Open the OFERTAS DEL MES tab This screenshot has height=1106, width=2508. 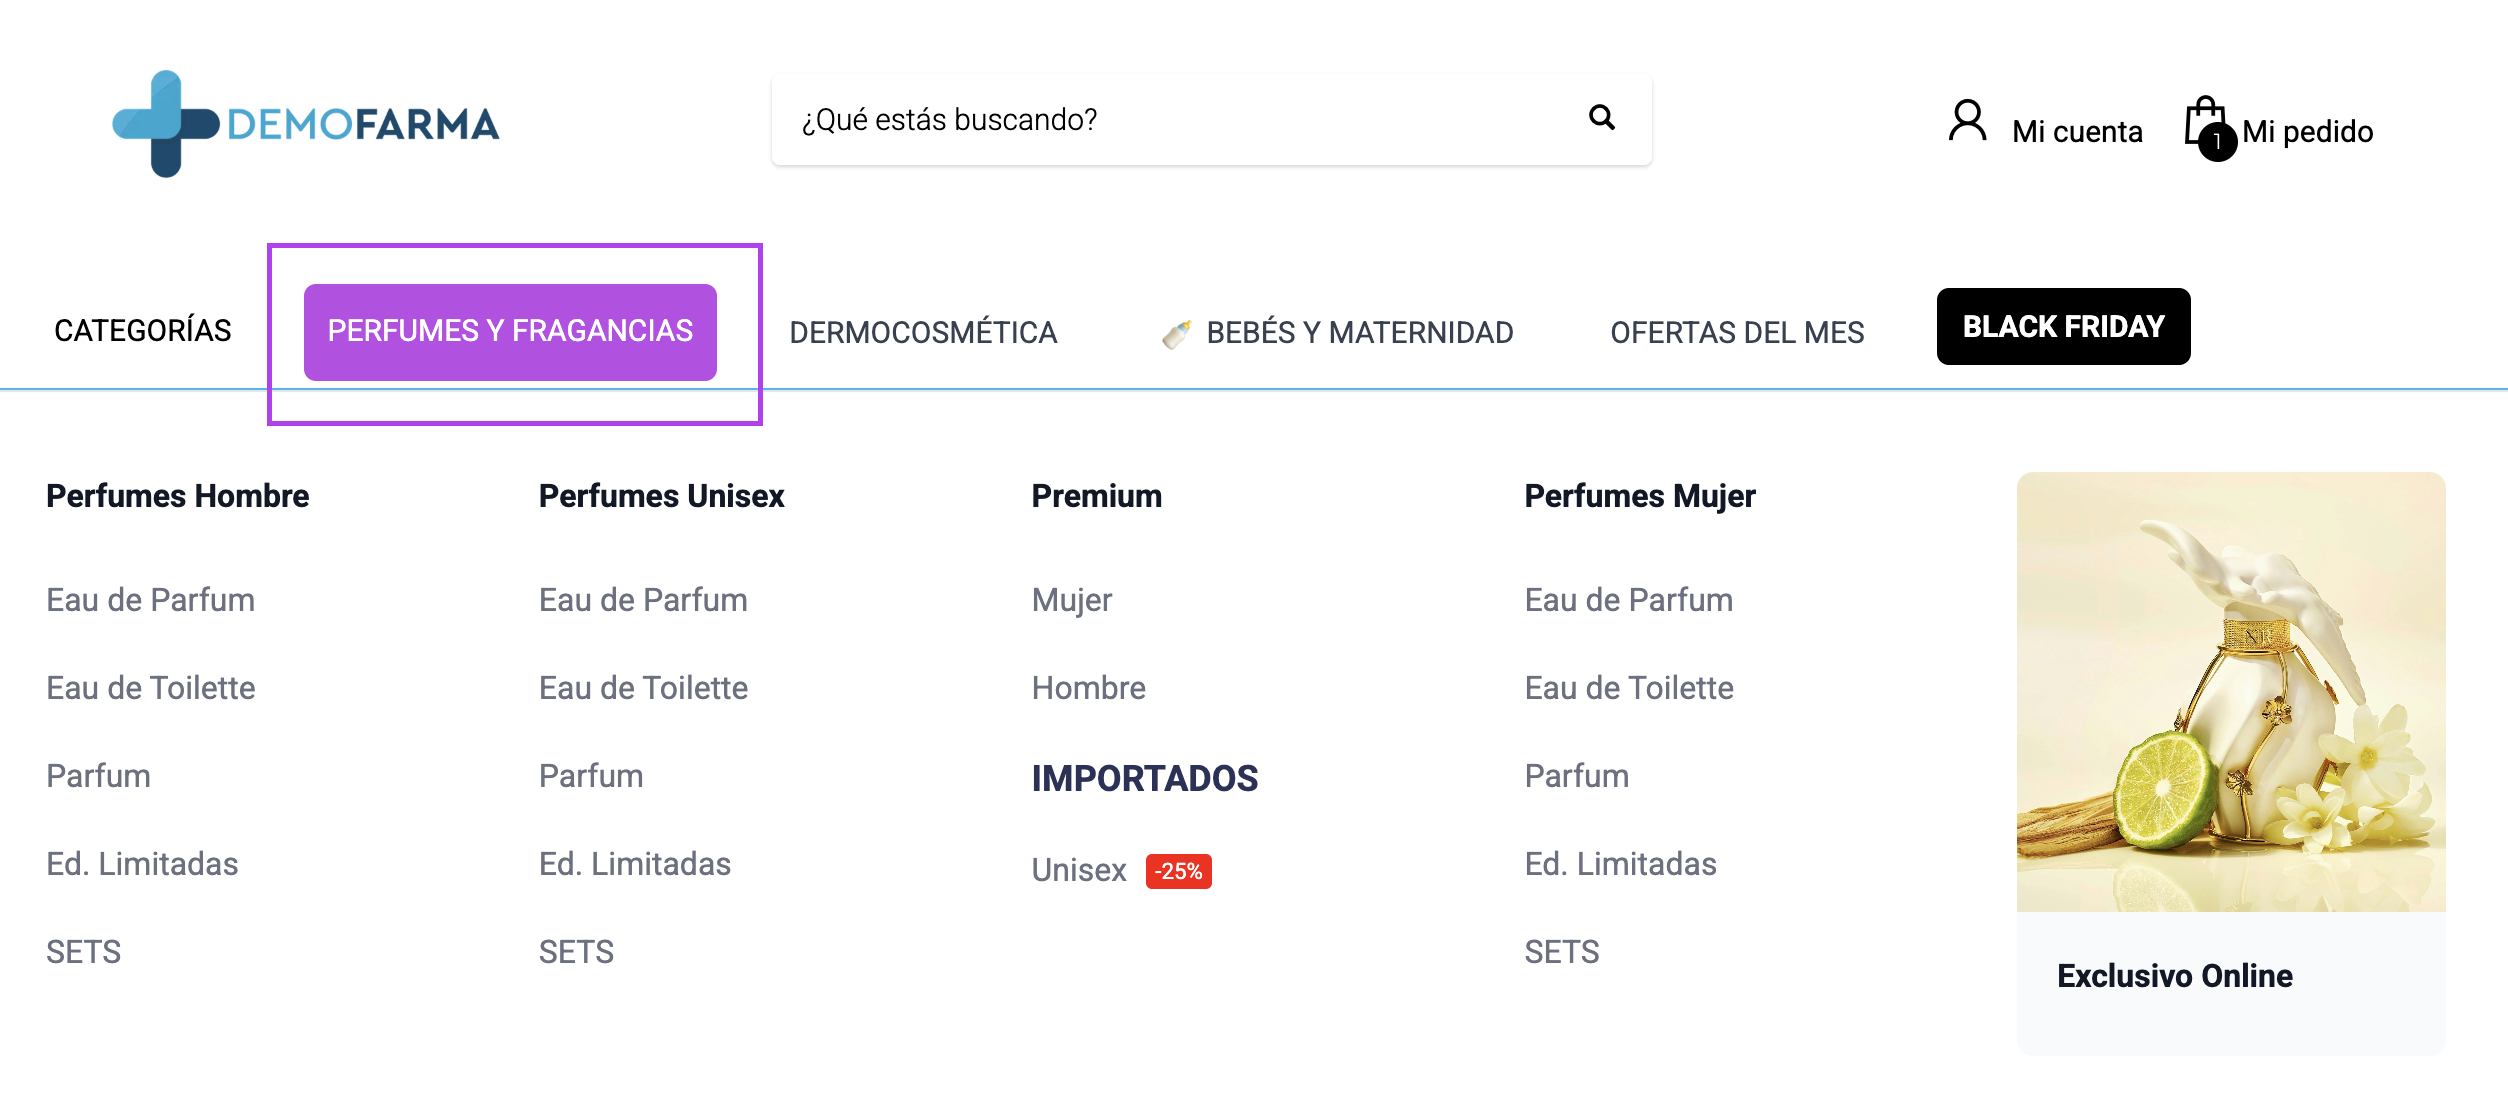pos(1737,333)
